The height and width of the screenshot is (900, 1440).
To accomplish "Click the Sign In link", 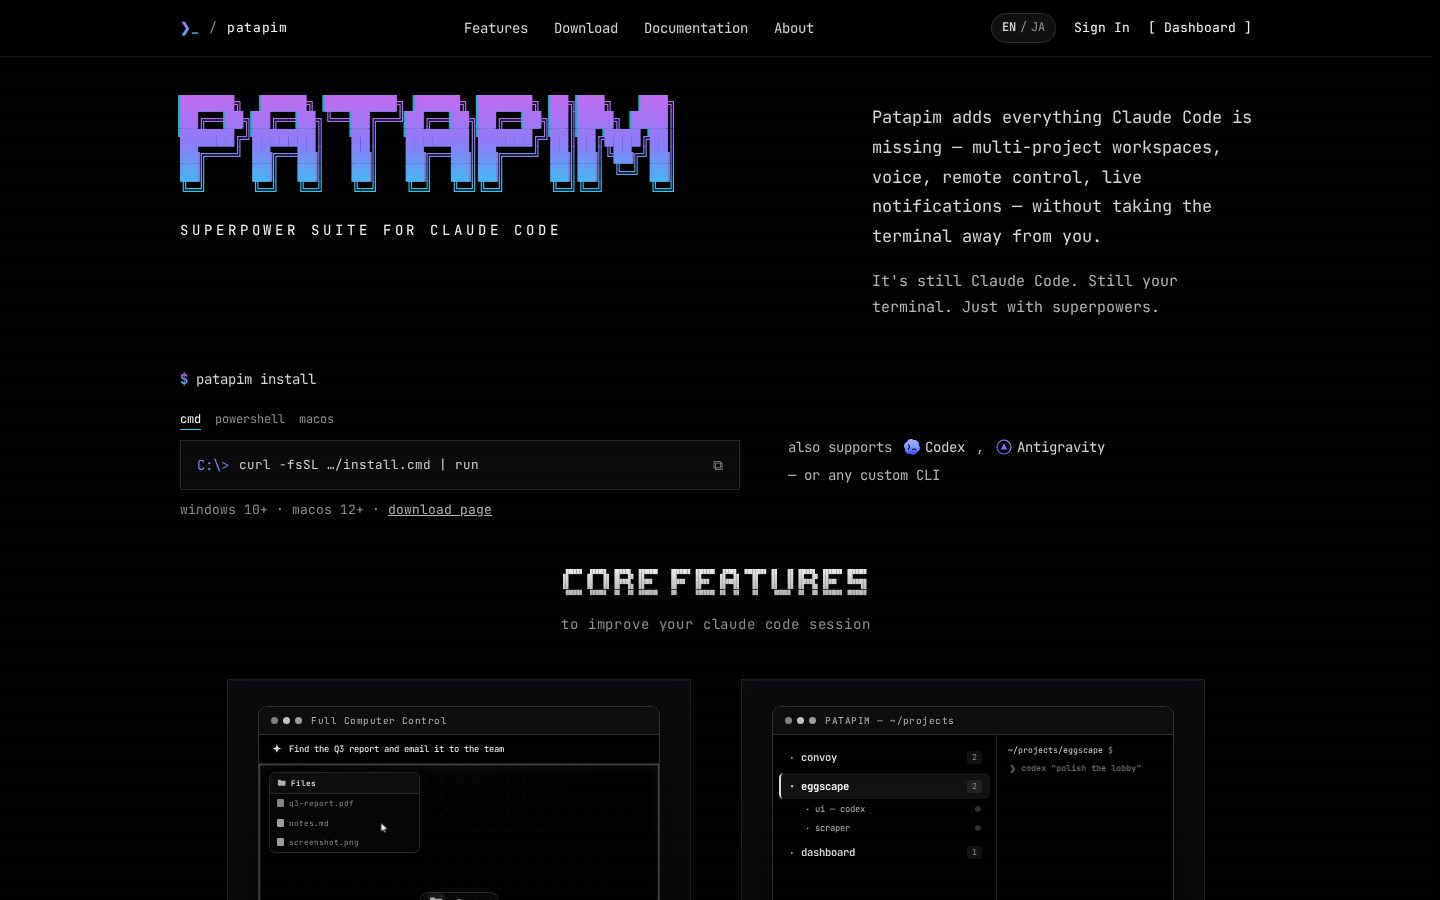I will (x=1102, y=28).
